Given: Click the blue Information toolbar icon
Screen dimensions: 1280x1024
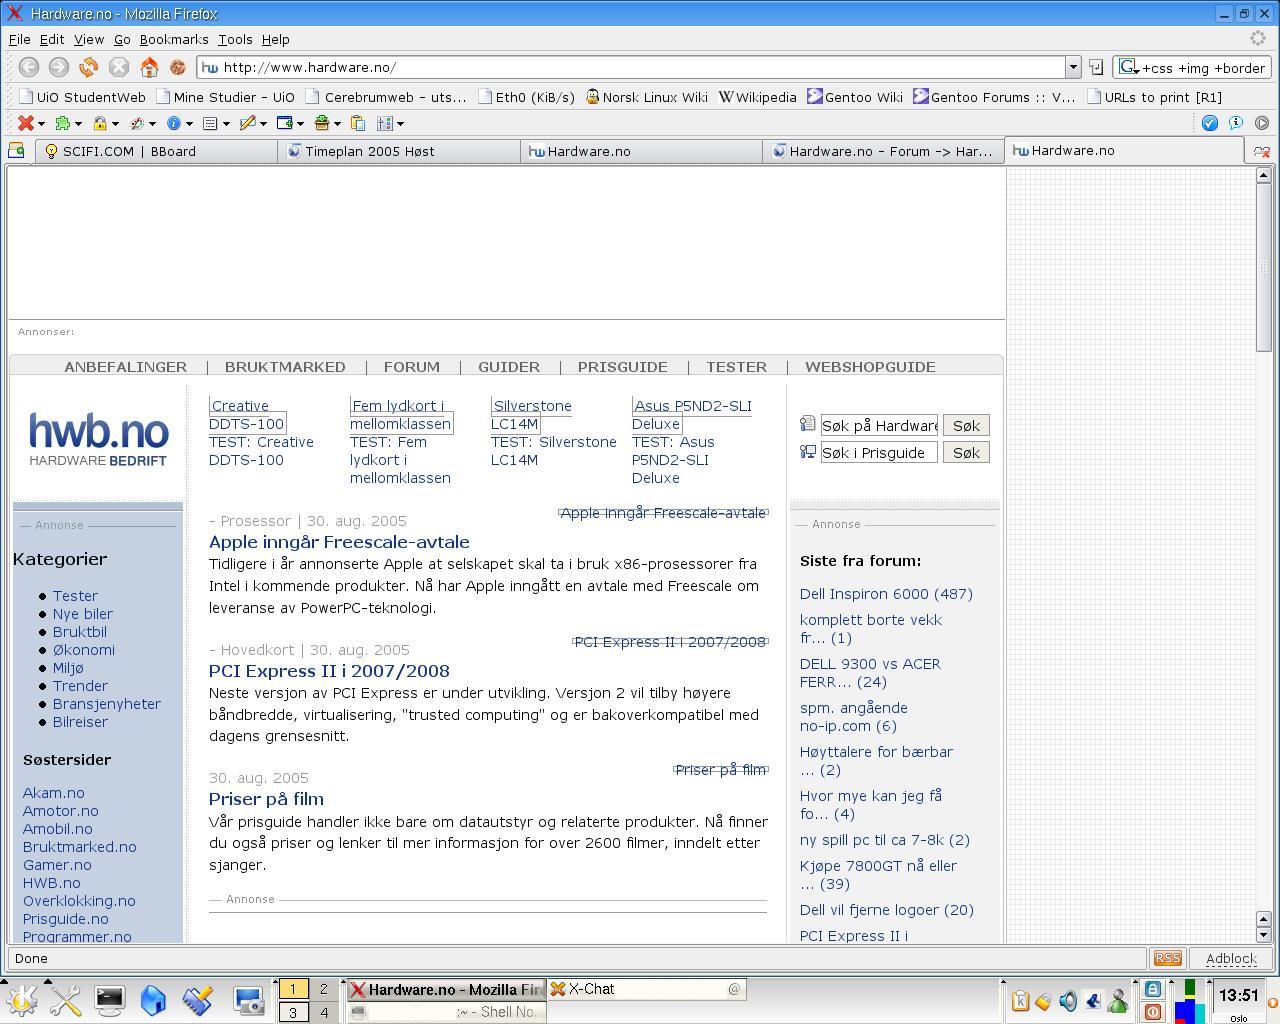Looking at the screenshot, I should pyautogui.click(x=174, y=123).
